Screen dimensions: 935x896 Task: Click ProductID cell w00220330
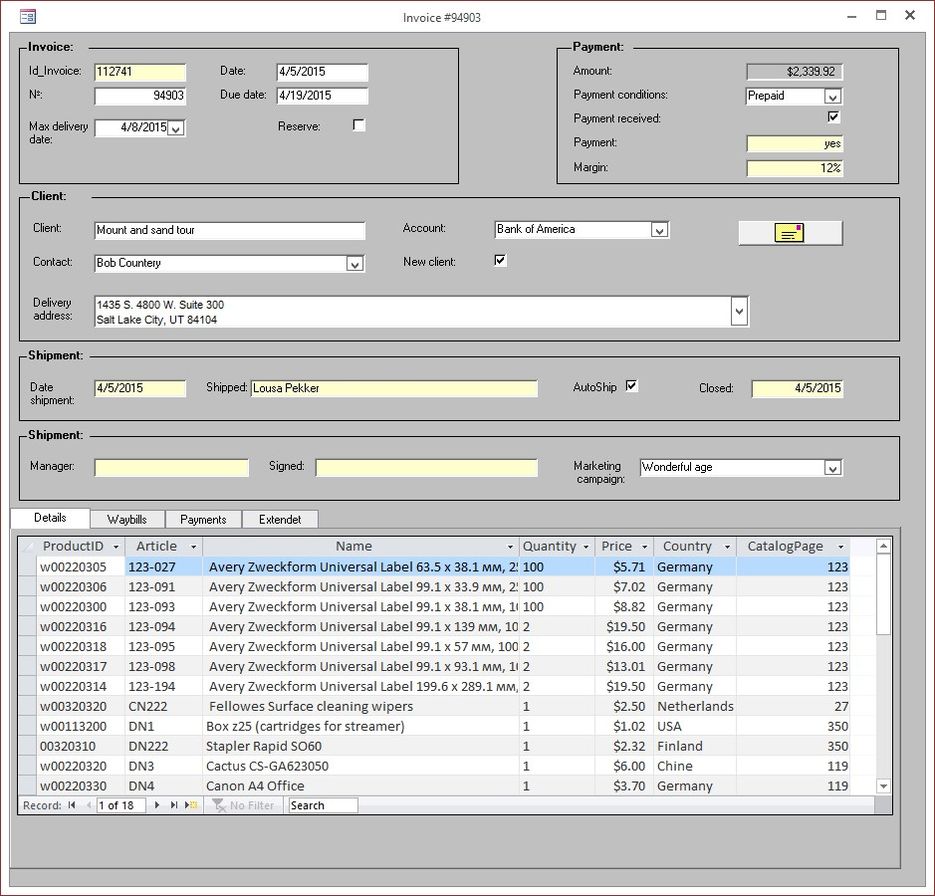click(x=81, y=786)
